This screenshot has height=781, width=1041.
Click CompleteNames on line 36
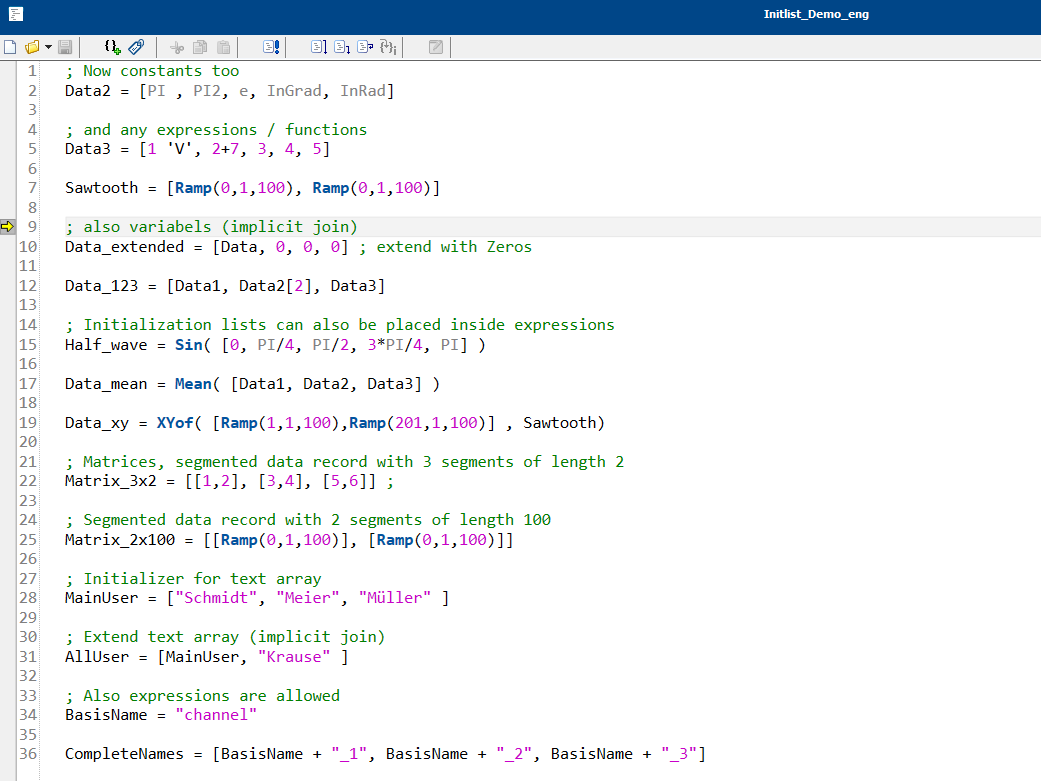point(124,754)
